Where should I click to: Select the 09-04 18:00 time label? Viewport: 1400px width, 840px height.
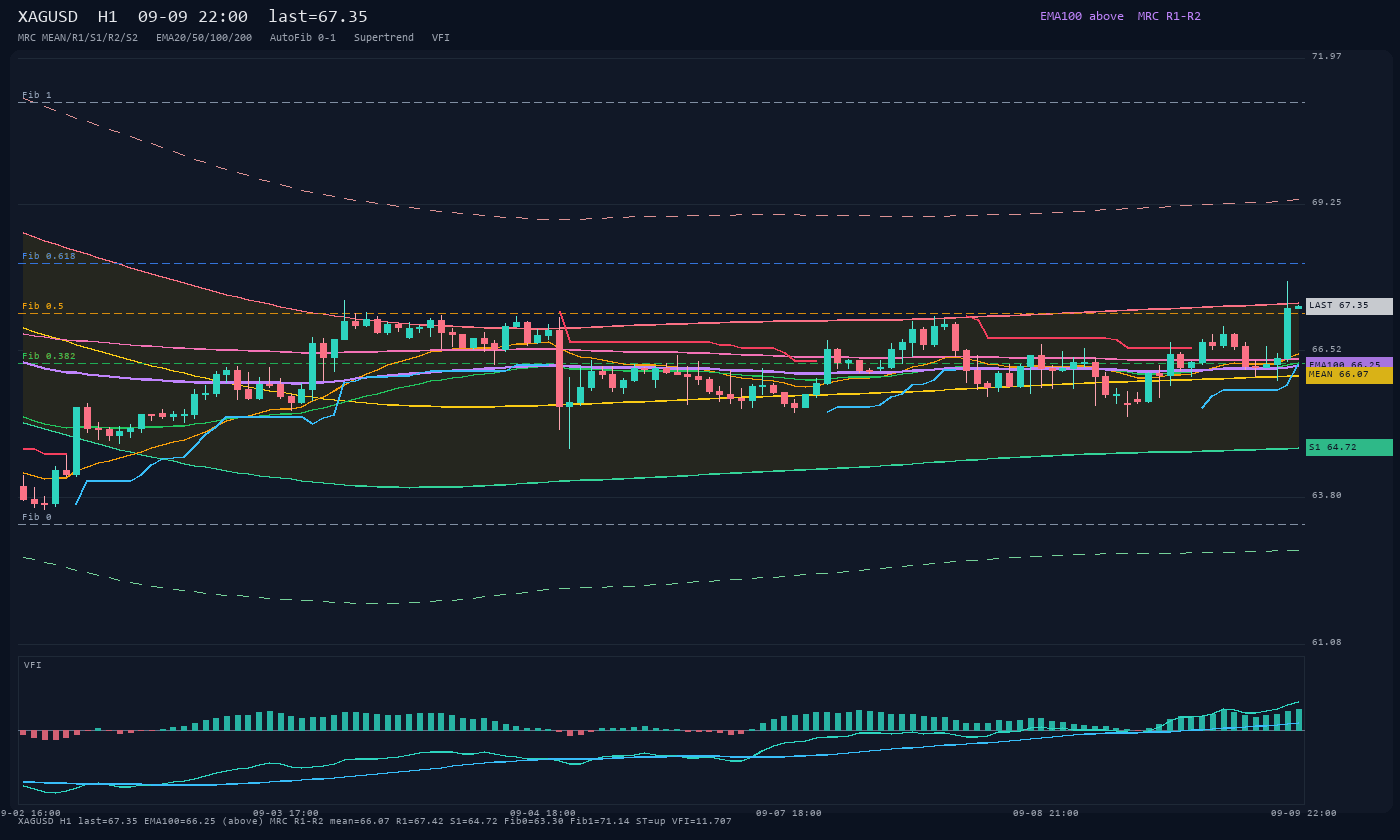[x=543, y=814]
